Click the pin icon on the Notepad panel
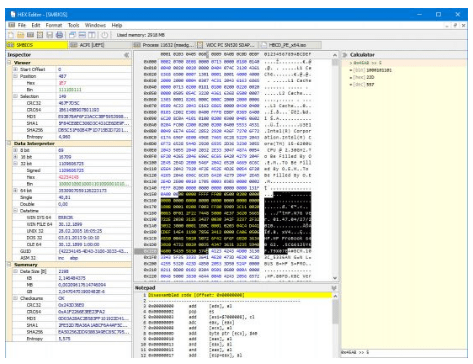Viewport: 473px width, 364px height. (x=334, y=288)
